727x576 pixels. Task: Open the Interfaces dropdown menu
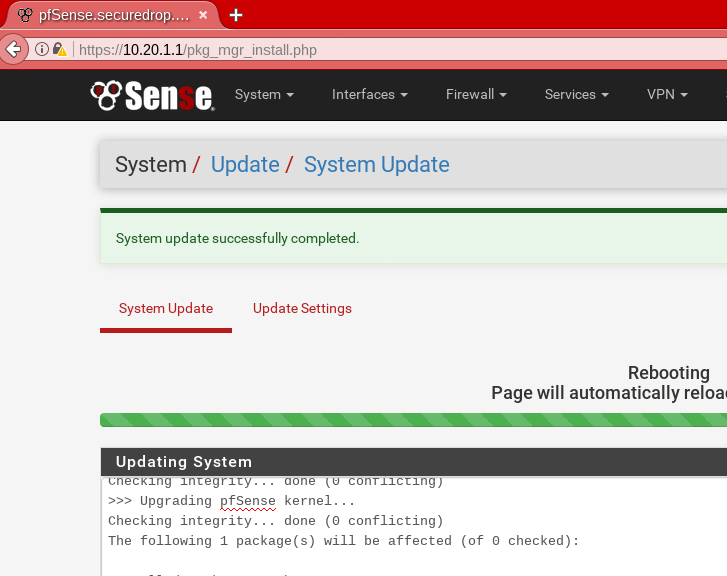[370, 95]
